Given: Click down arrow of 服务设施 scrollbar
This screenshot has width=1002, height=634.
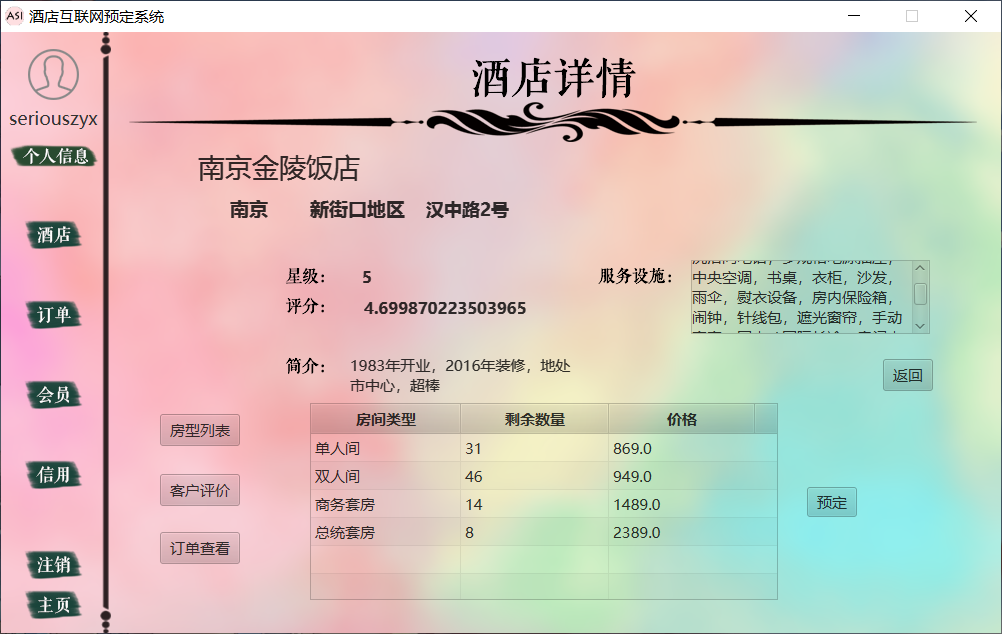Looking at the screenshot, I should click(920, 326).
